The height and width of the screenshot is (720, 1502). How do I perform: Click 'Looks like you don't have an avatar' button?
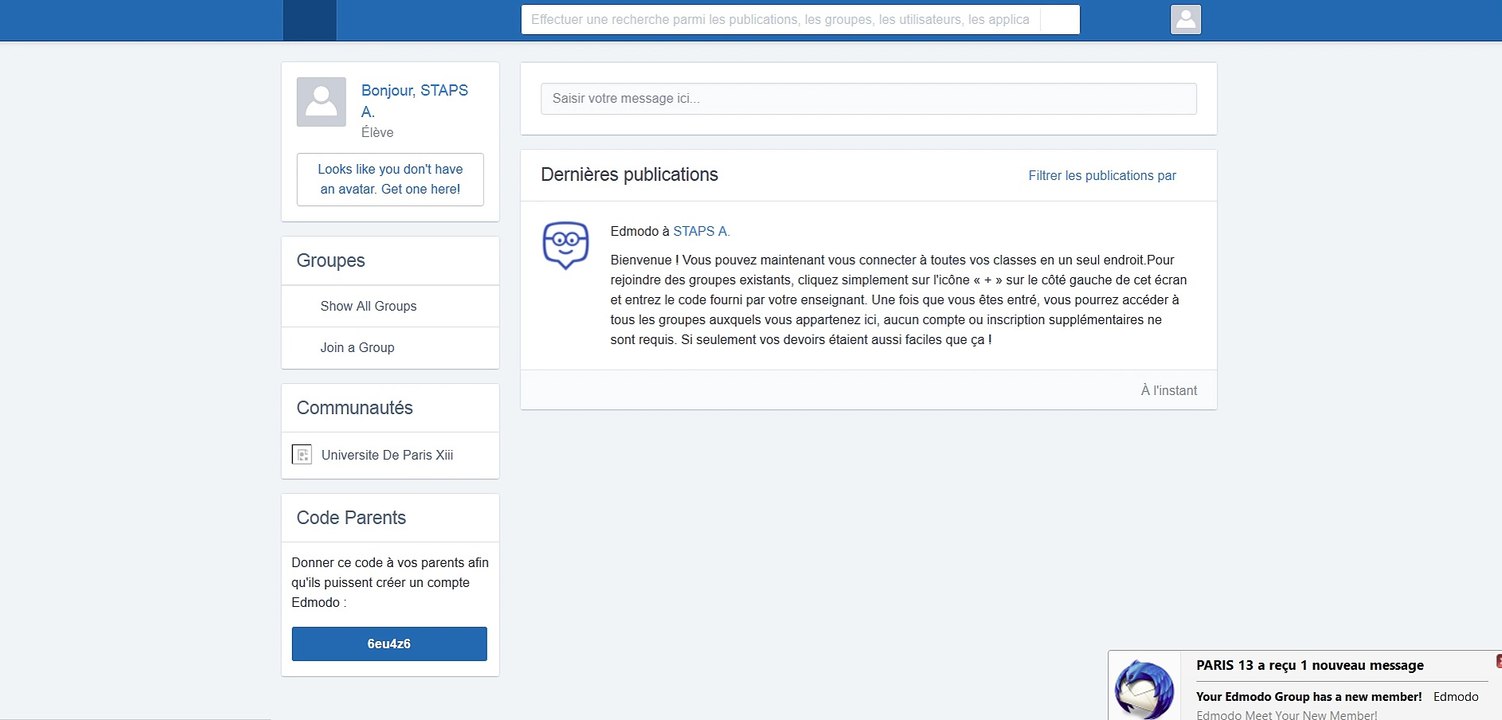(x=390, y=179)
